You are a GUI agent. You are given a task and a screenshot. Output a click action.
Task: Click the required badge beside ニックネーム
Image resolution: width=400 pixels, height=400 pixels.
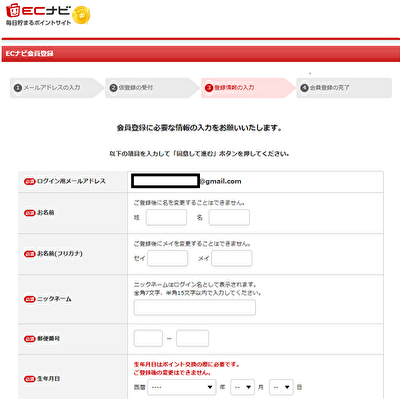coord(30,299)
